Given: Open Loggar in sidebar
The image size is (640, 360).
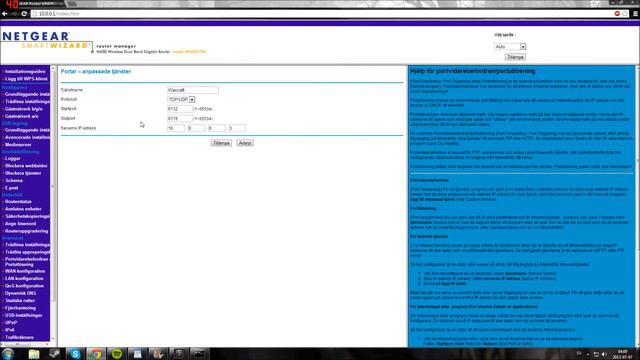Looking at the screenshot, I should [x=13, y=158].
